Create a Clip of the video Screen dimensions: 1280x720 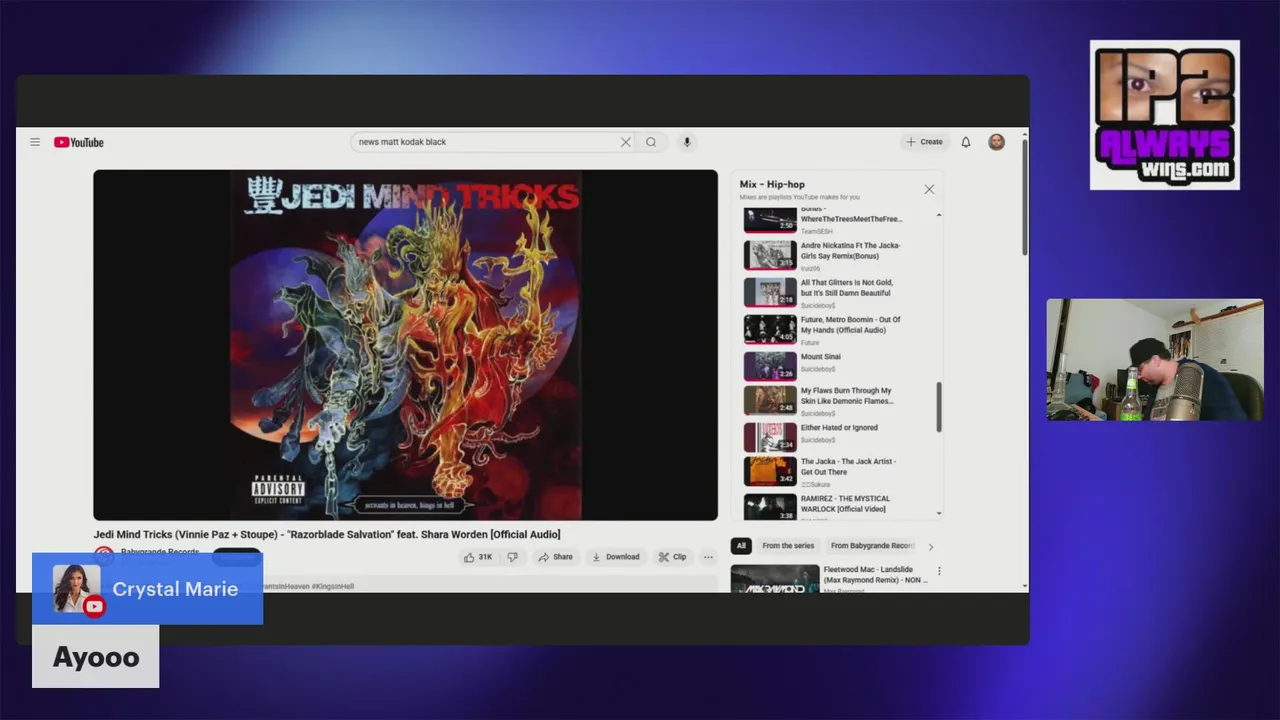[x=672, y=557]
